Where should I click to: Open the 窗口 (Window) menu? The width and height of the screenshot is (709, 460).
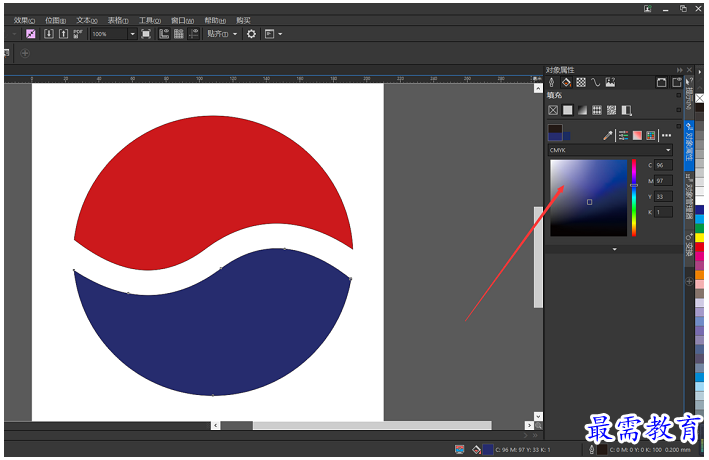coord(182,20)
